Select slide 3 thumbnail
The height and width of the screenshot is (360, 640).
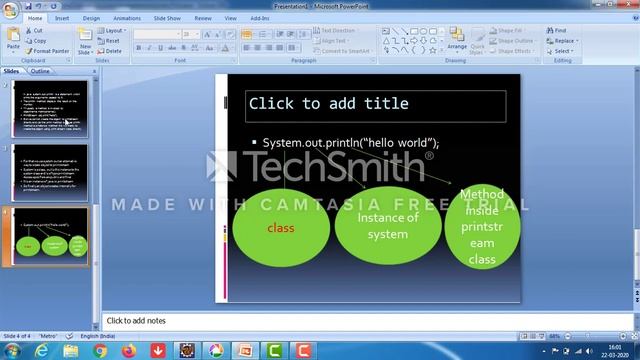50,173
